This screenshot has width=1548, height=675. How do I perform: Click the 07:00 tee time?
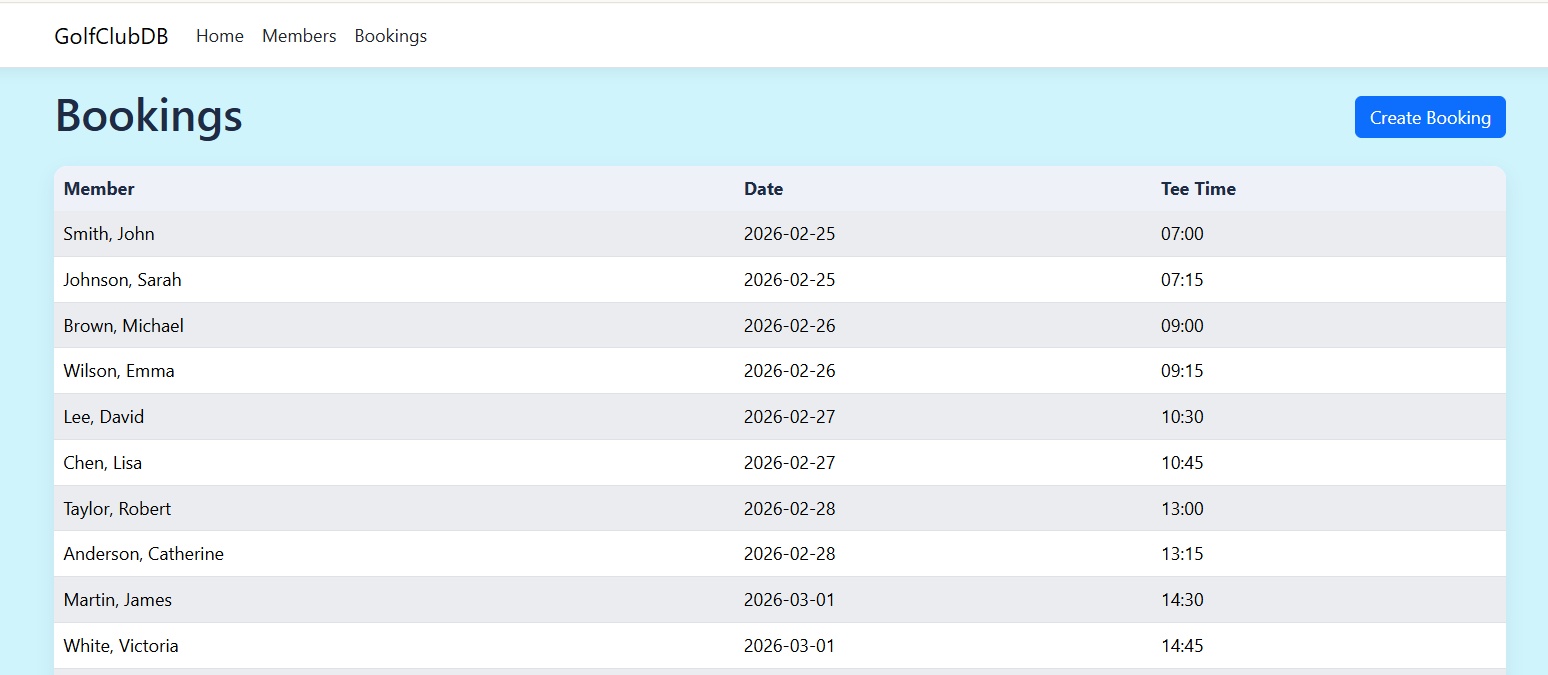coord(1183,234)
